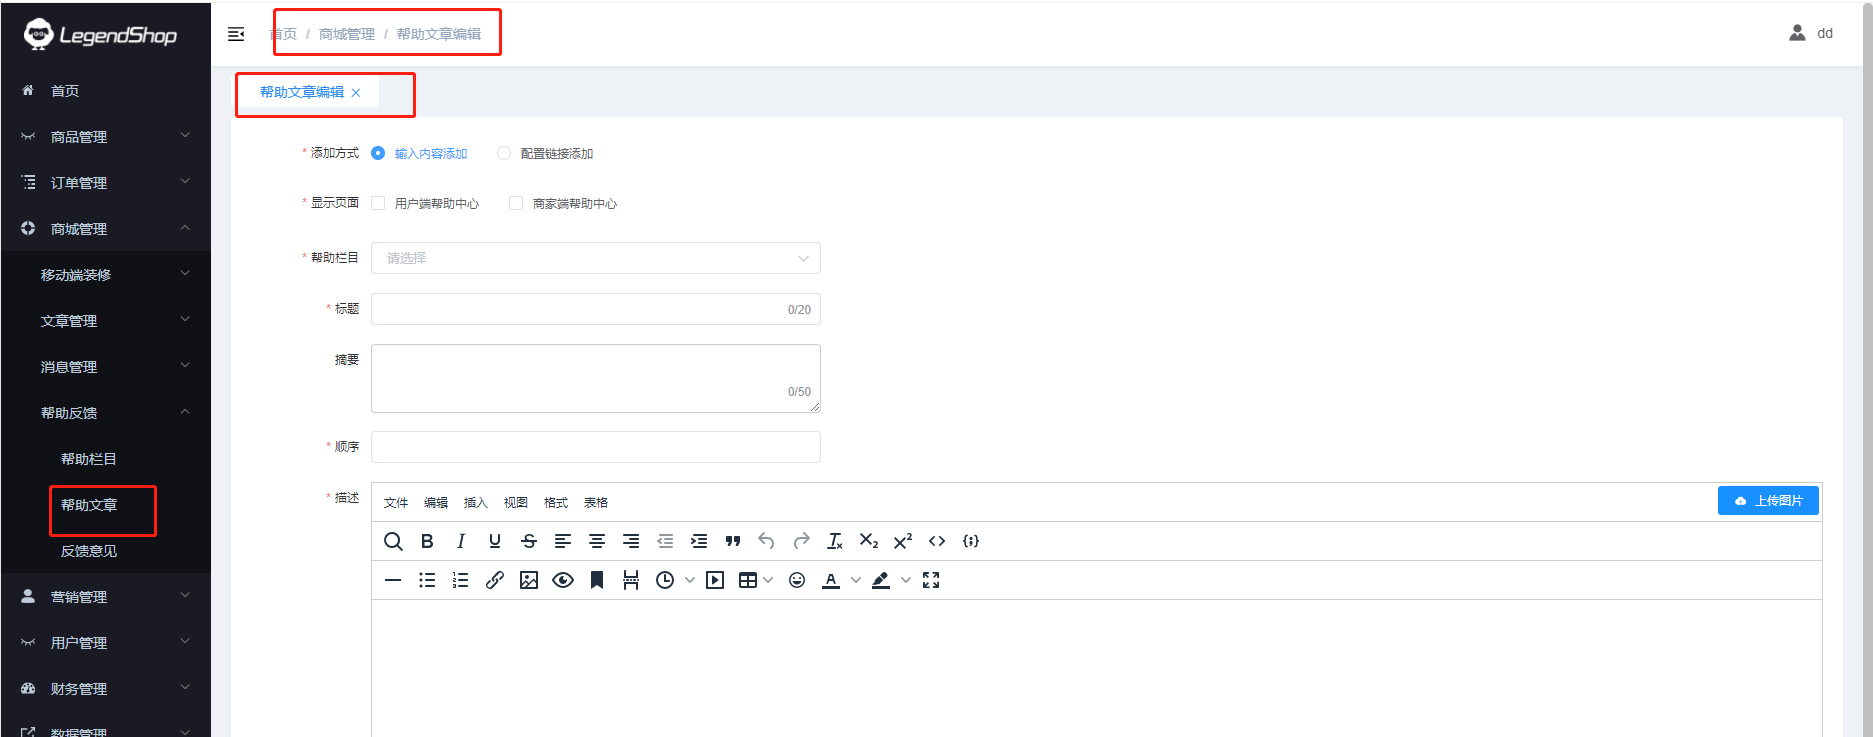The image size is (1873, 737).
Task: Click the sidebar collapse hamburger icon
Action: (236, 34)
